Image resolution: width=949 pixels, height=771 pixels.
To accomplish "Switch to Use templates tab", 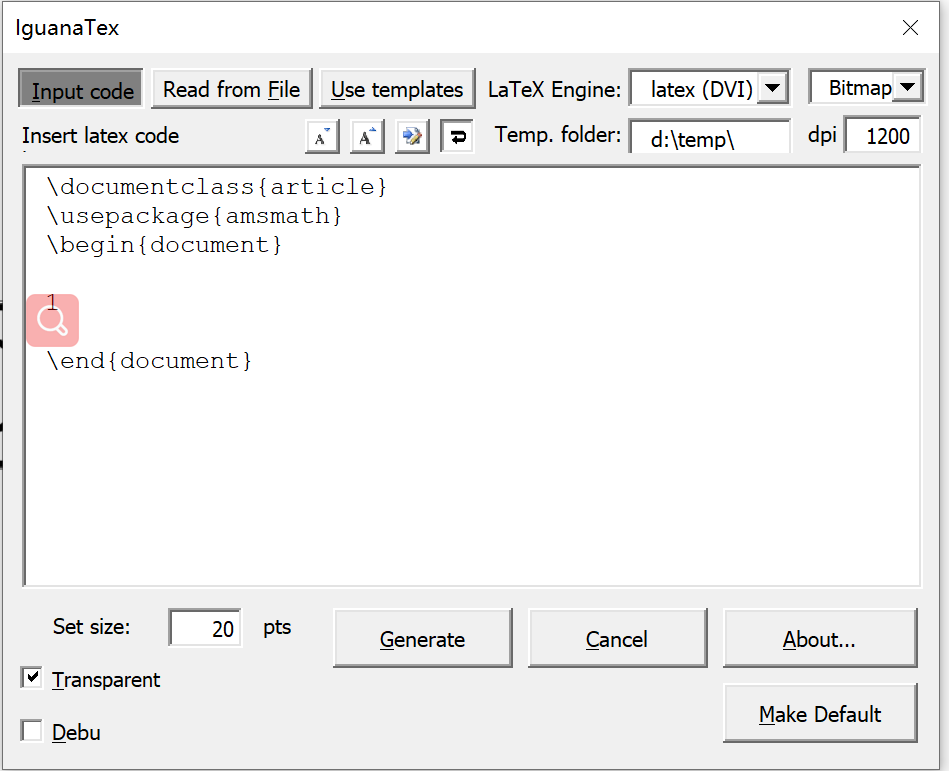I will 397,89.
